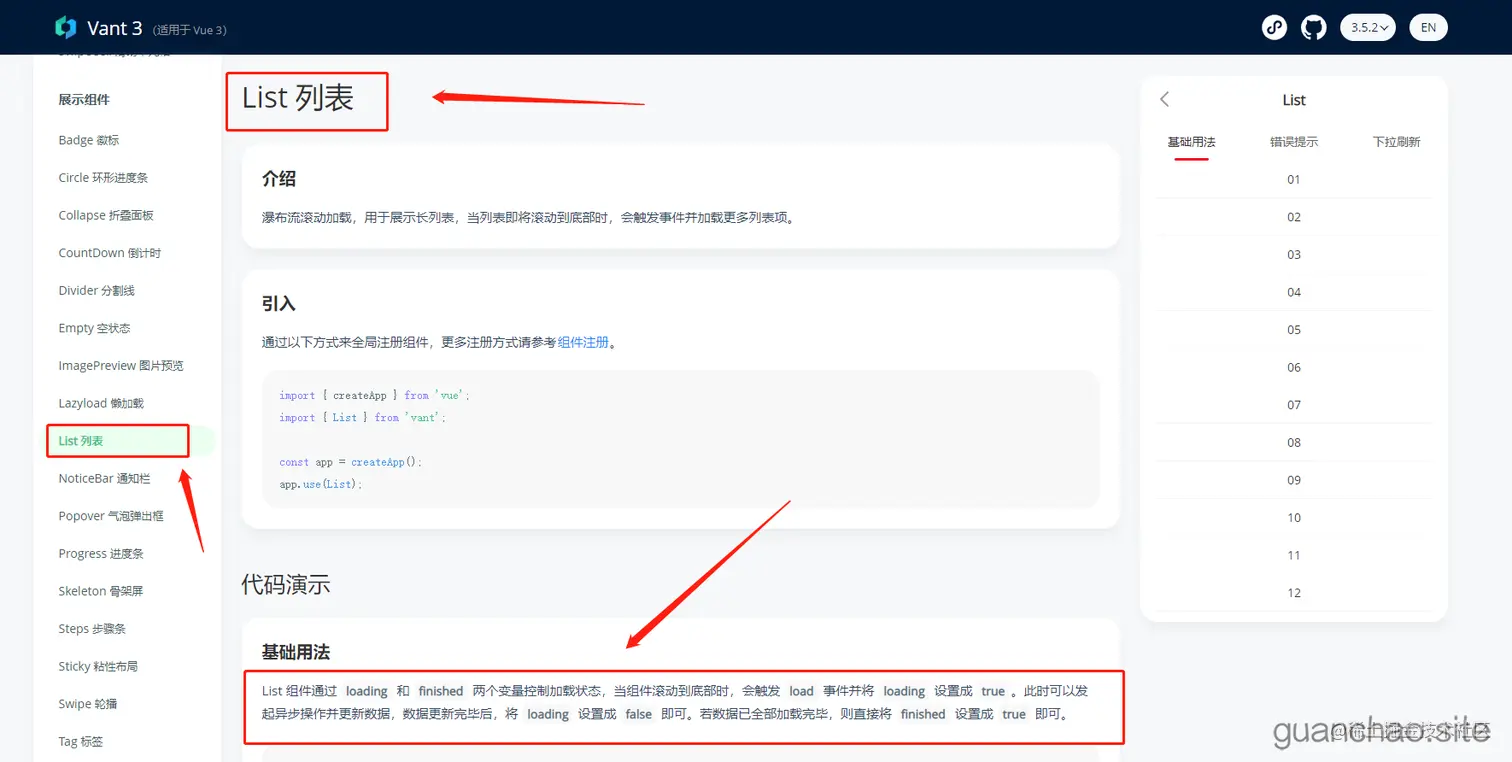Open Divider 分割线 in sidebar
This screenshot has width=1512, height=762.
[96, 291]
